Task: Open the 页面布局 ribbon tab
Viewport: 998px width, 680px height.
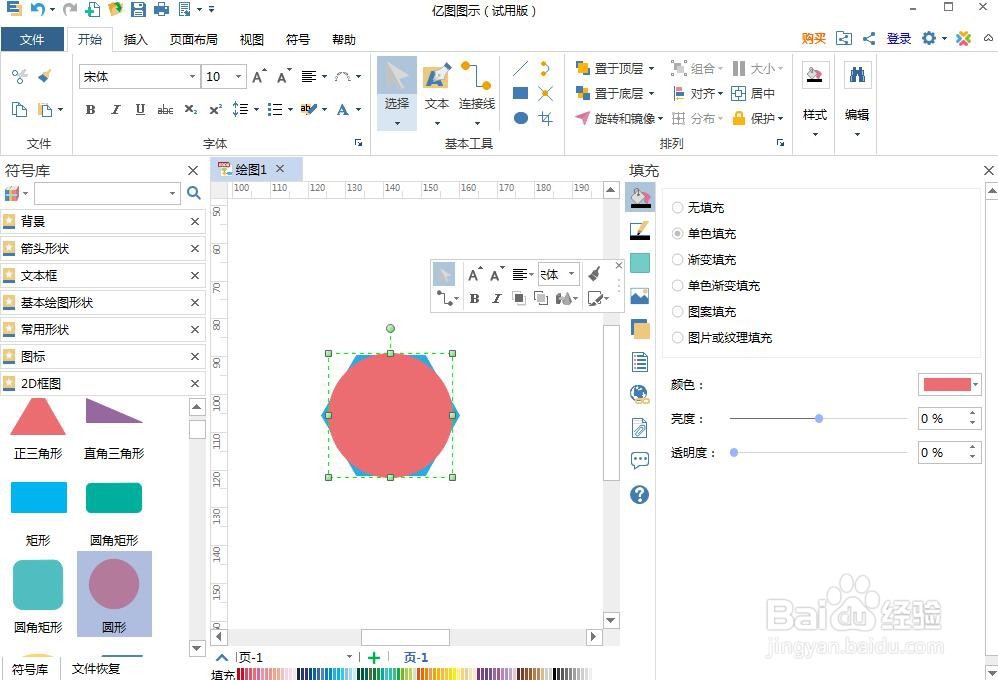Action: click(x=194, y=39)
